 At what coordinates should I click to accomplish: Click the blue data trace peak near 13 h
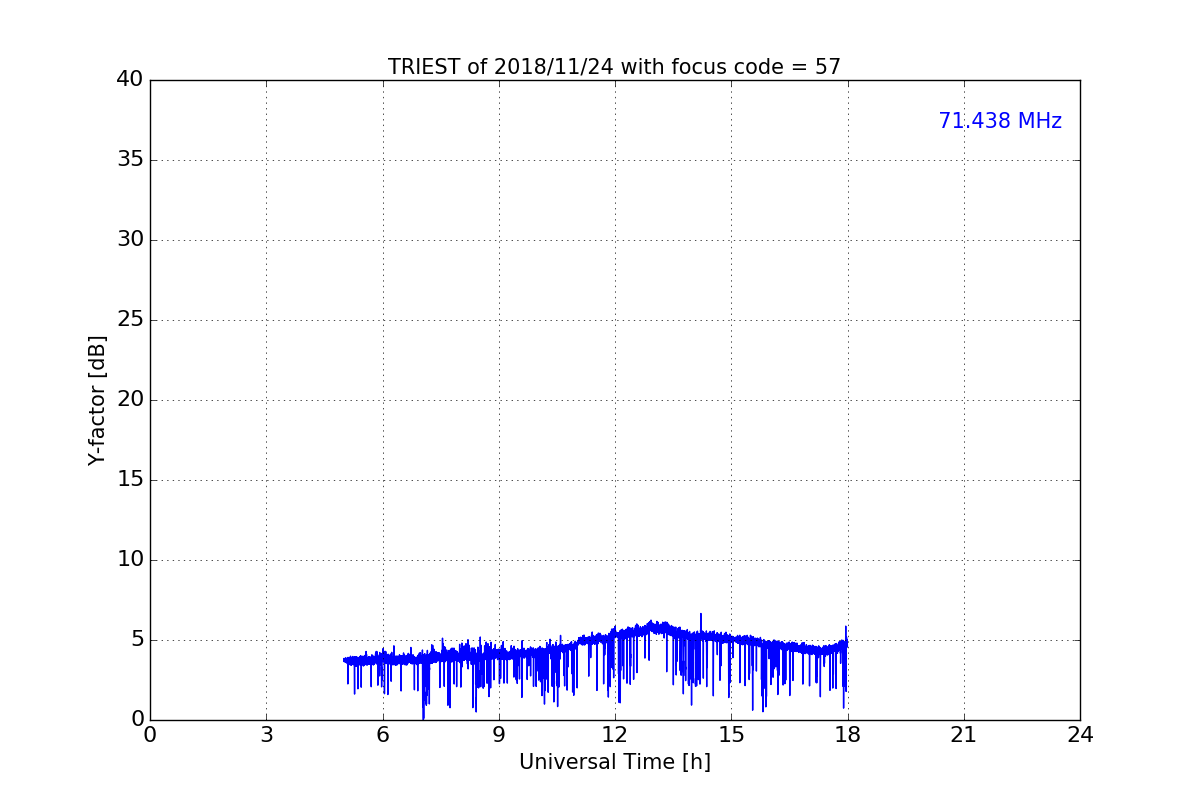653,625
